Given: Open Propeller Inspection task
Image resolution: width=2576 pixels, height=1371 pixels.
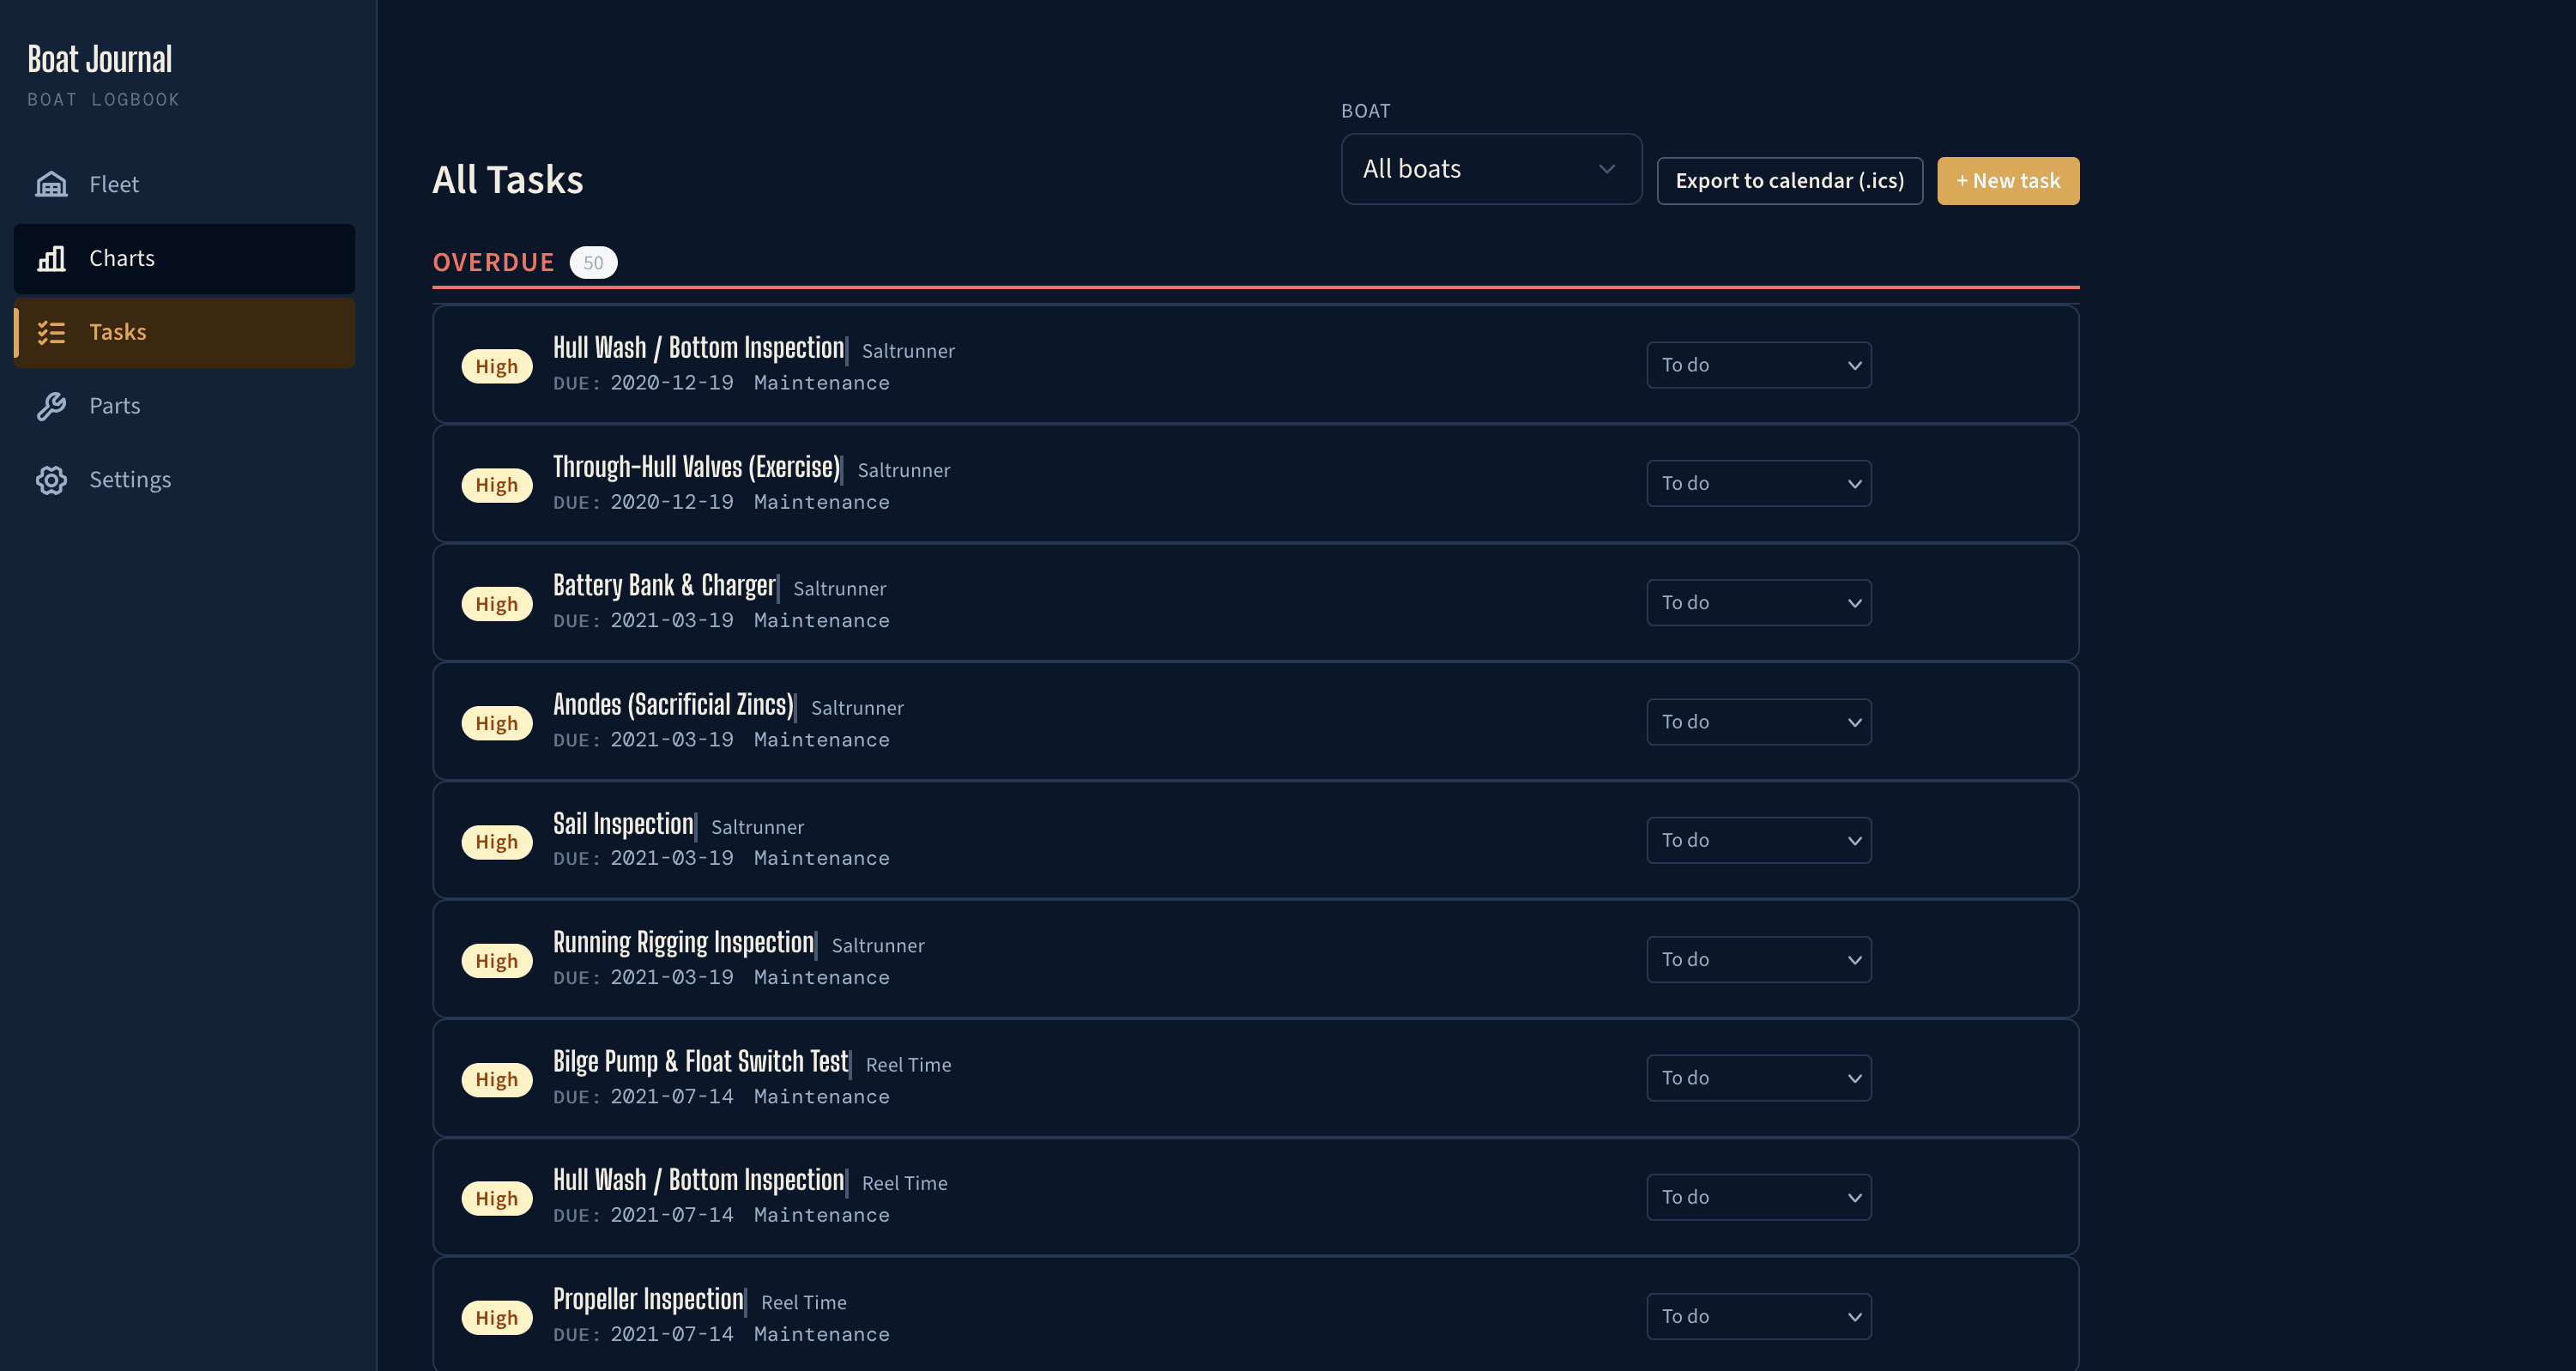Looking at the screenshot, I should click(x=649, y=1300).
